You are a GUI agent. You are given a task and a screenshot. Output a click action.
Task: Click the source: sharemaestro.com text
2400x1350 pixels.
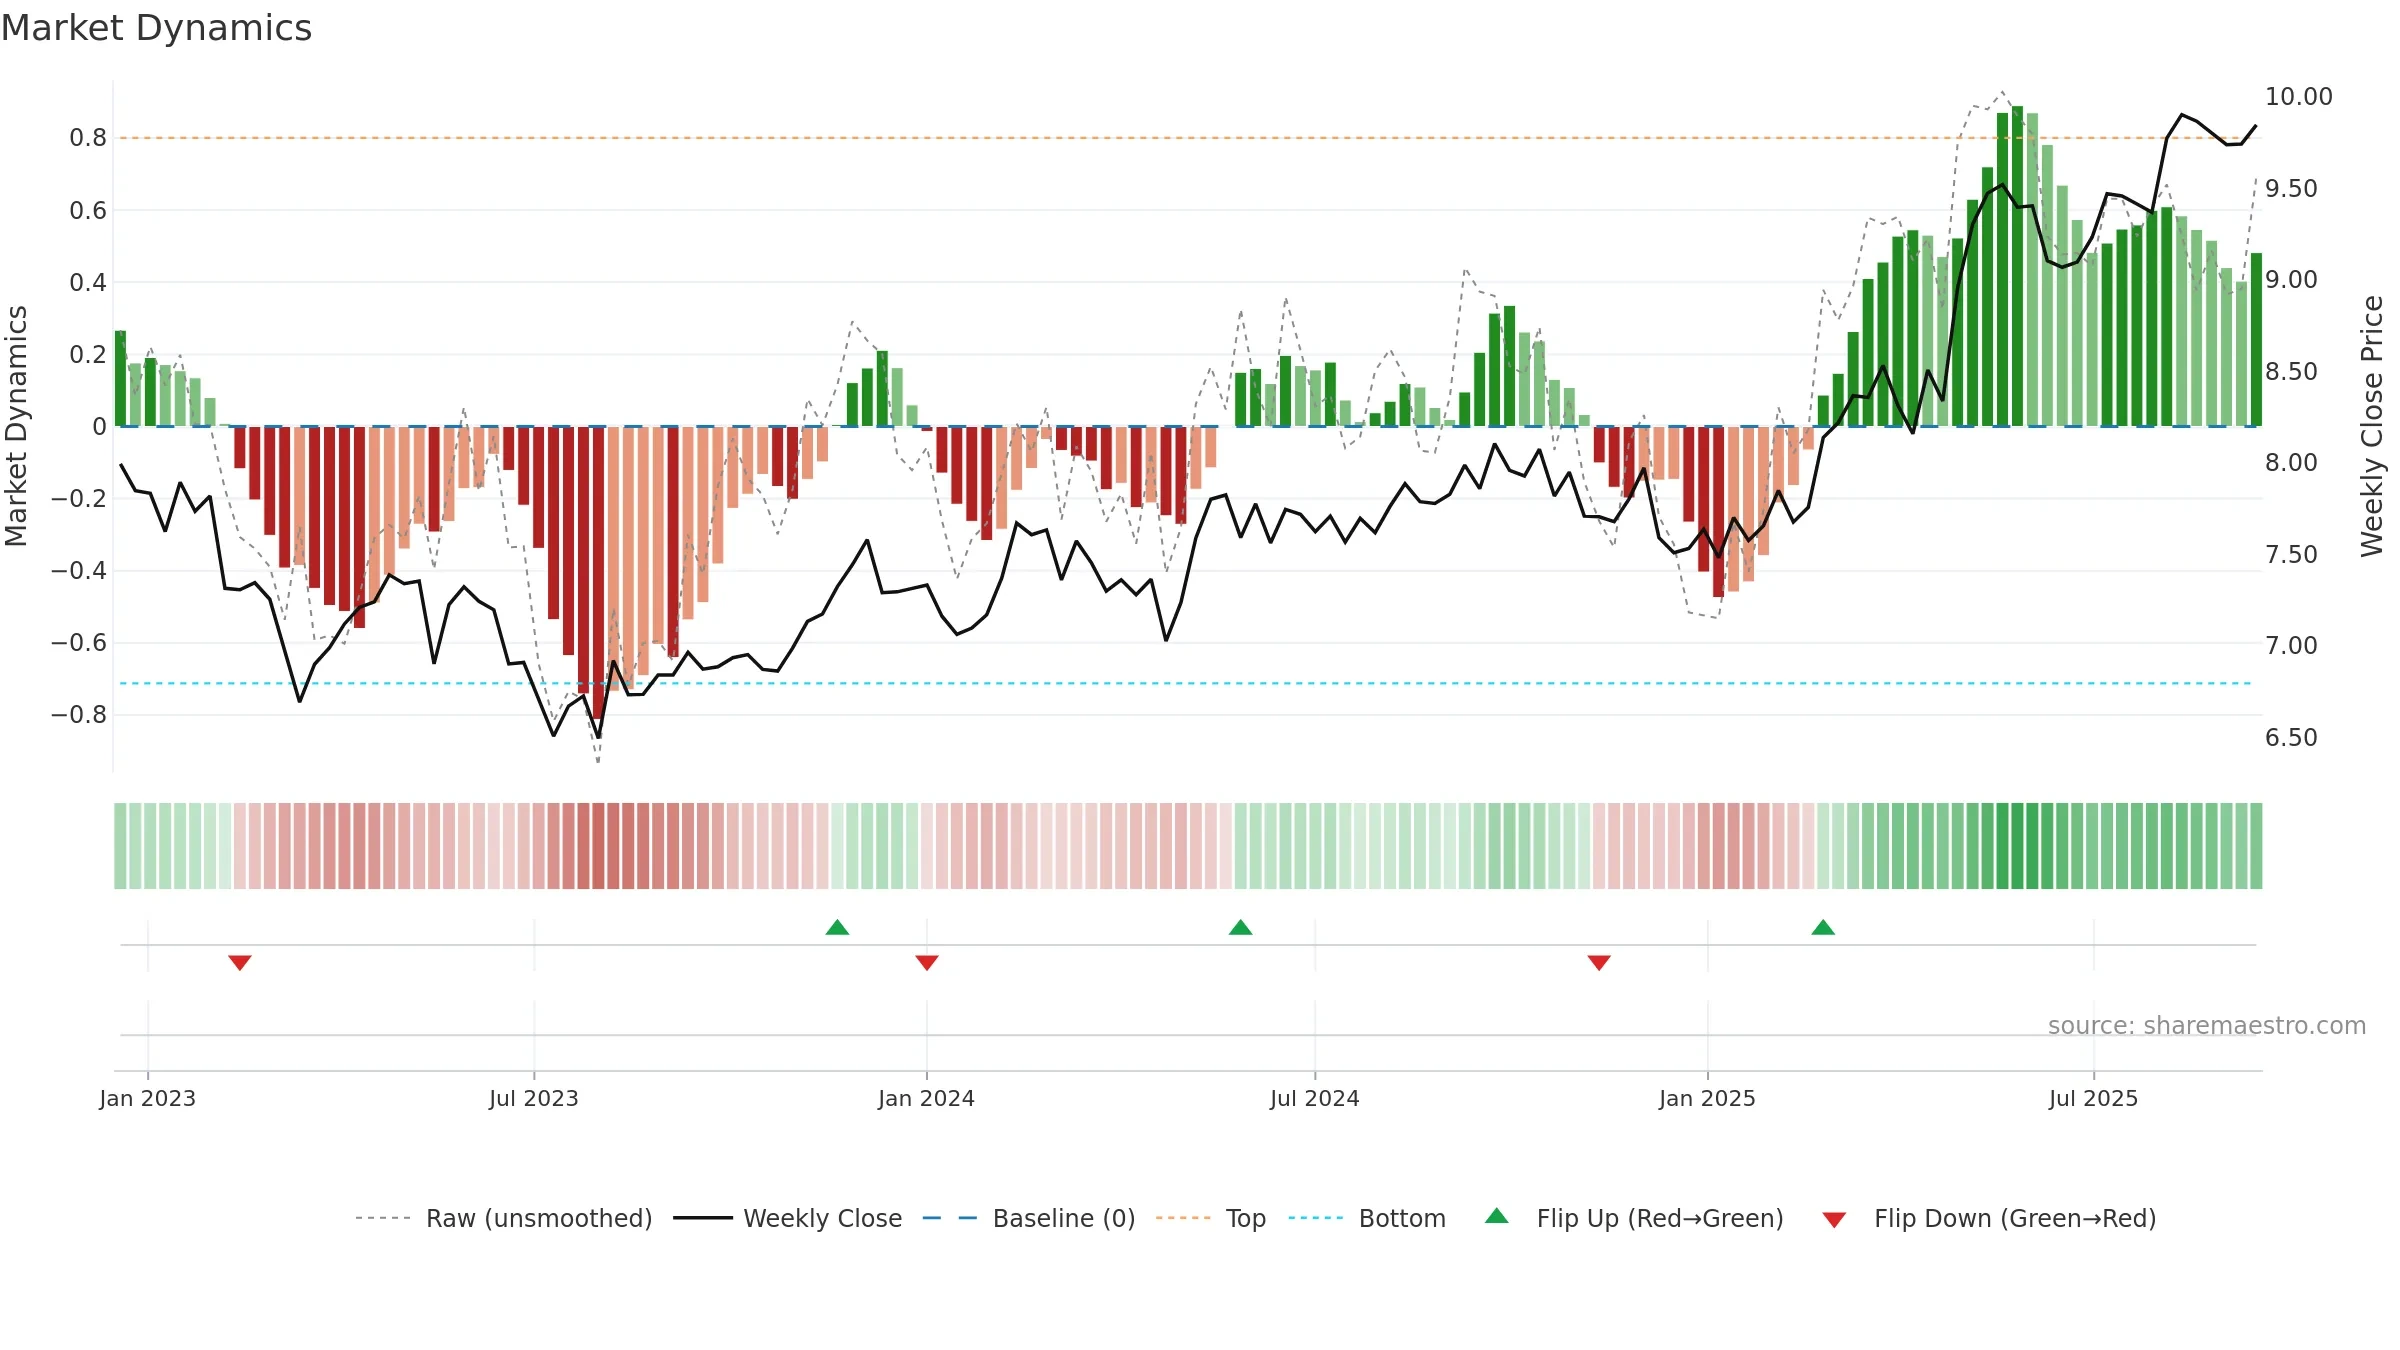coord(2207,1025)
